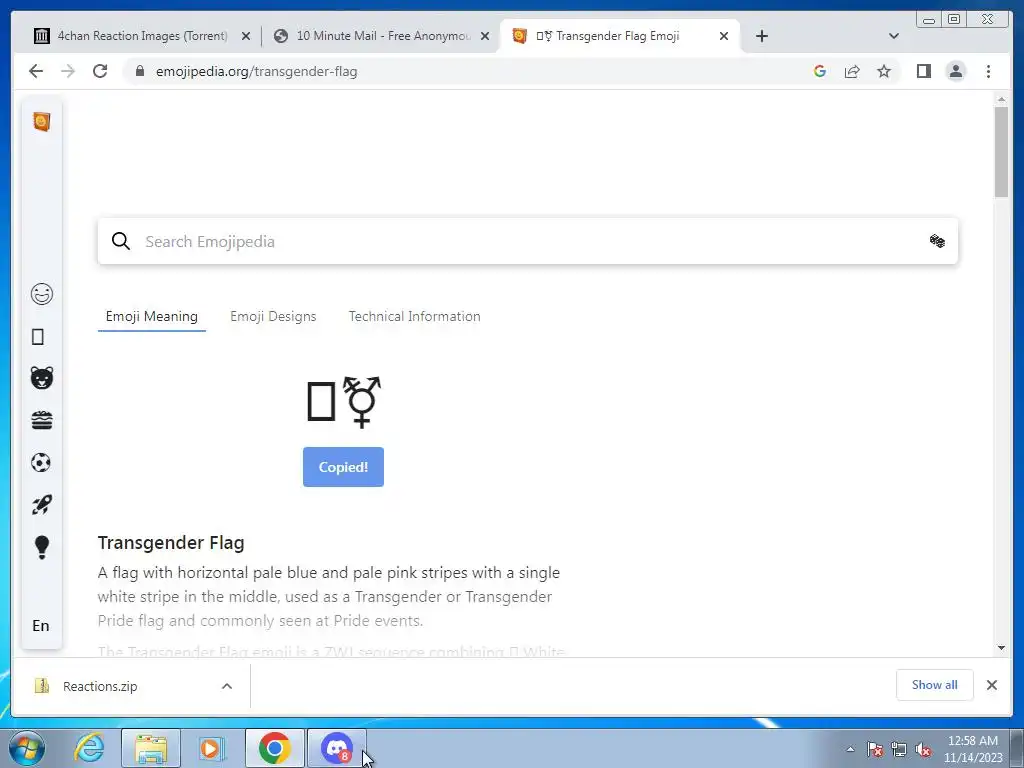Click the random emoji dice icon
Viewport: 1024px width, 768px height.
coord(937,241)
